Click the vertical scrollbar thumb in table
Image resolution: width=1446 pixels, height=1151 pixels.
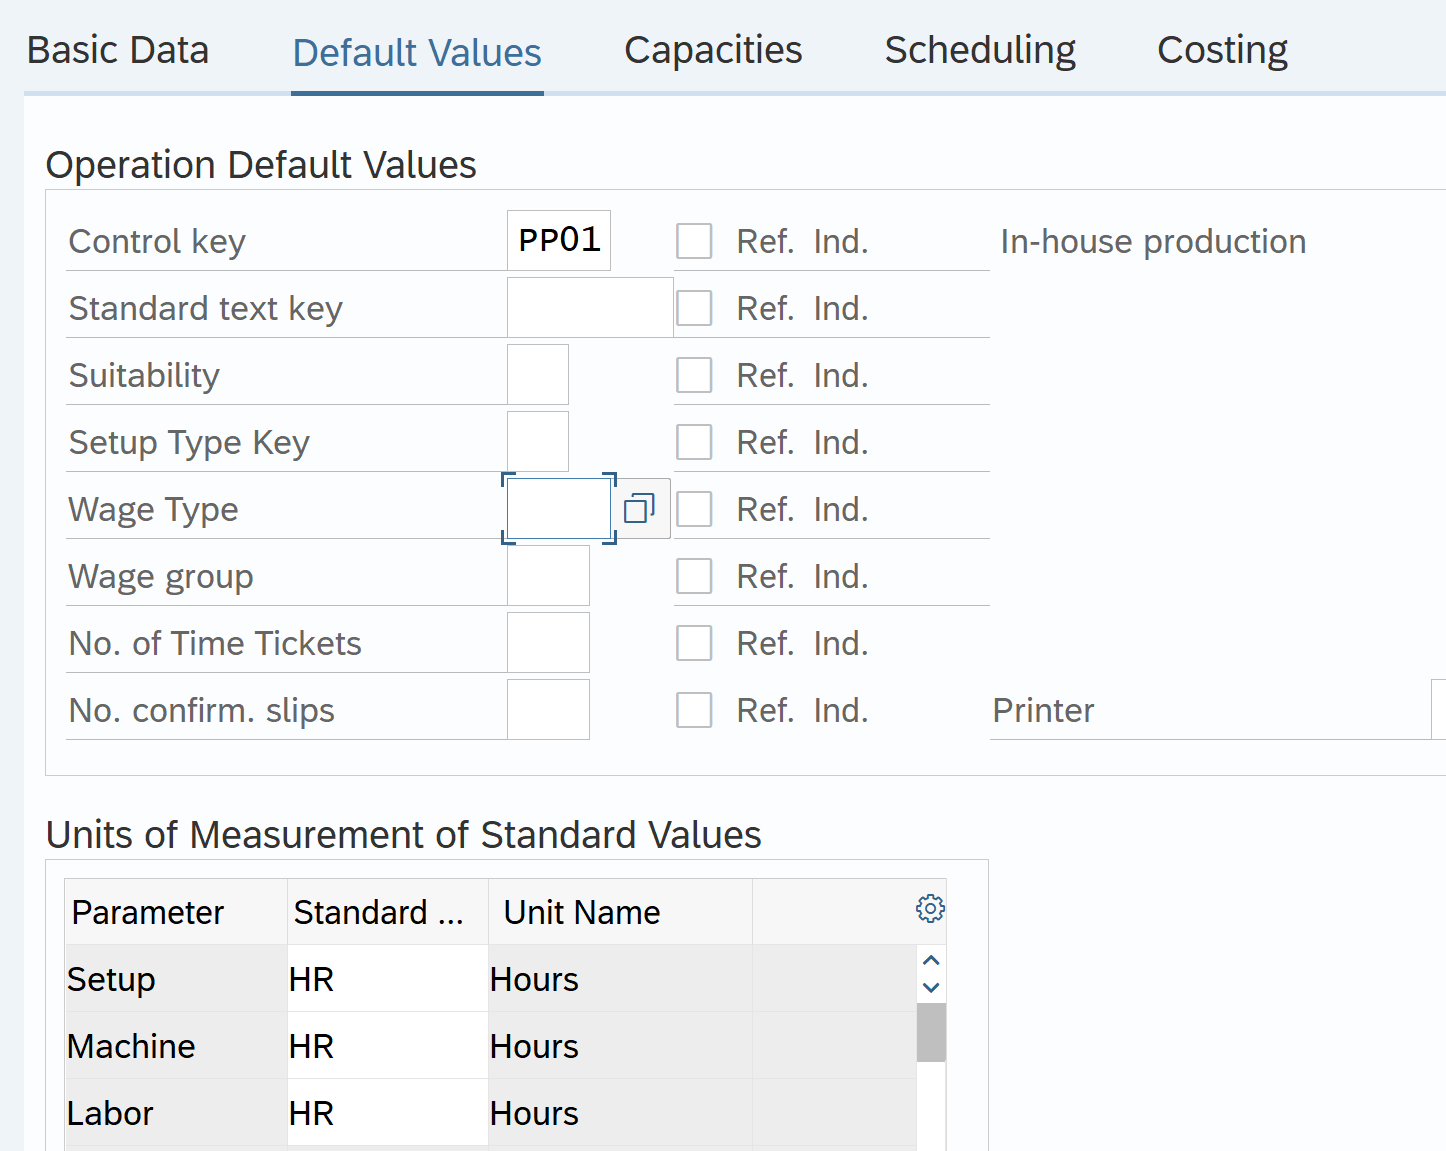931,1032
